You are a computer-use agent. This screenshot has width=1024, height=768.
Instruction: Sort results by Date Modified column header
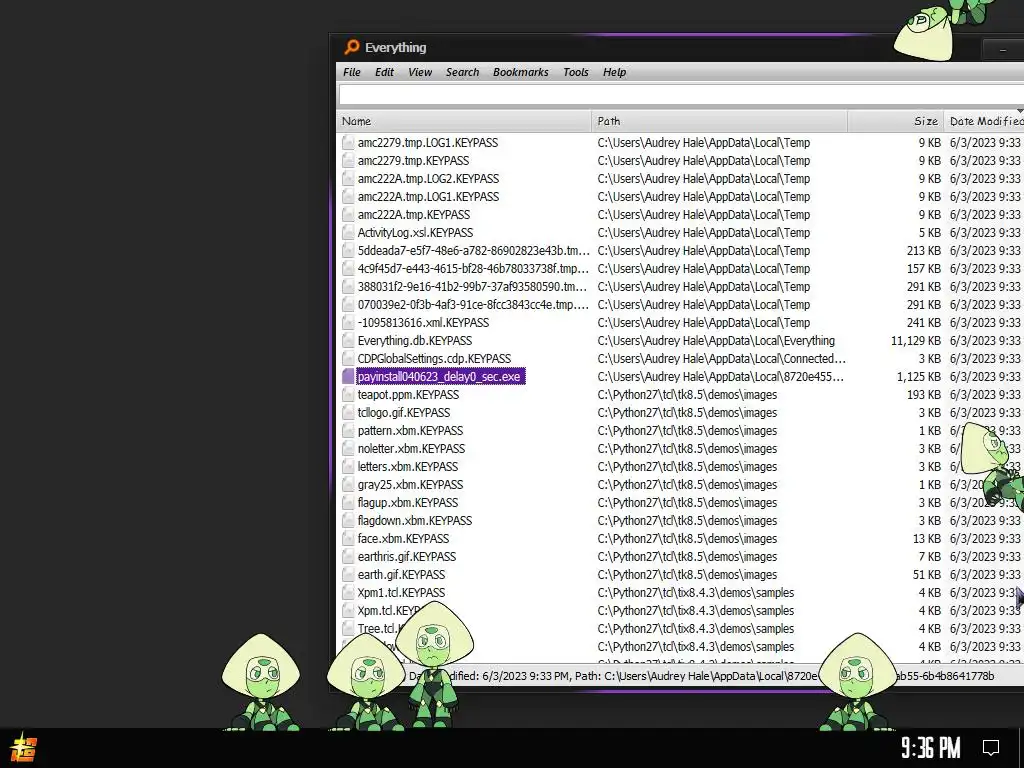pyautogui.click(x=984, y=121)
